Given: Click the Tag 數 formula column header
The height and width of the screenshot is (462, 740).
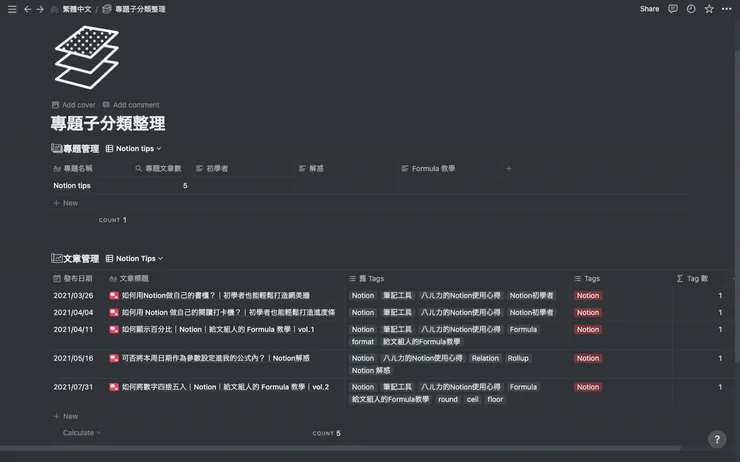Looking at the screenshot, I should coord(692,278).
